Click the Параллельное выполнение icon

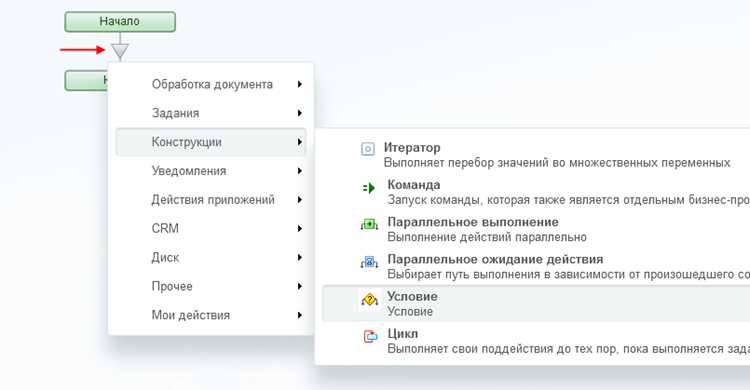point(369,224)
